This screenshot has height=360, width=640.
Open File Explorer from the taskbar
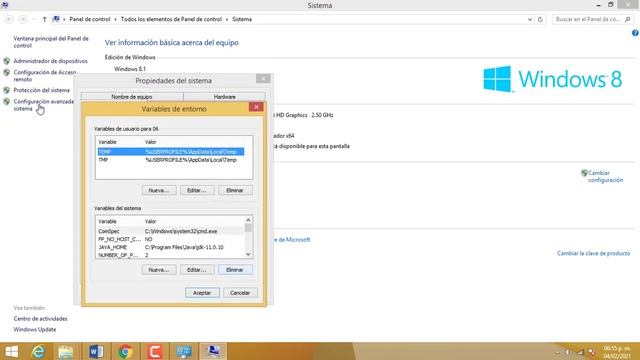(x=65, y=351)
